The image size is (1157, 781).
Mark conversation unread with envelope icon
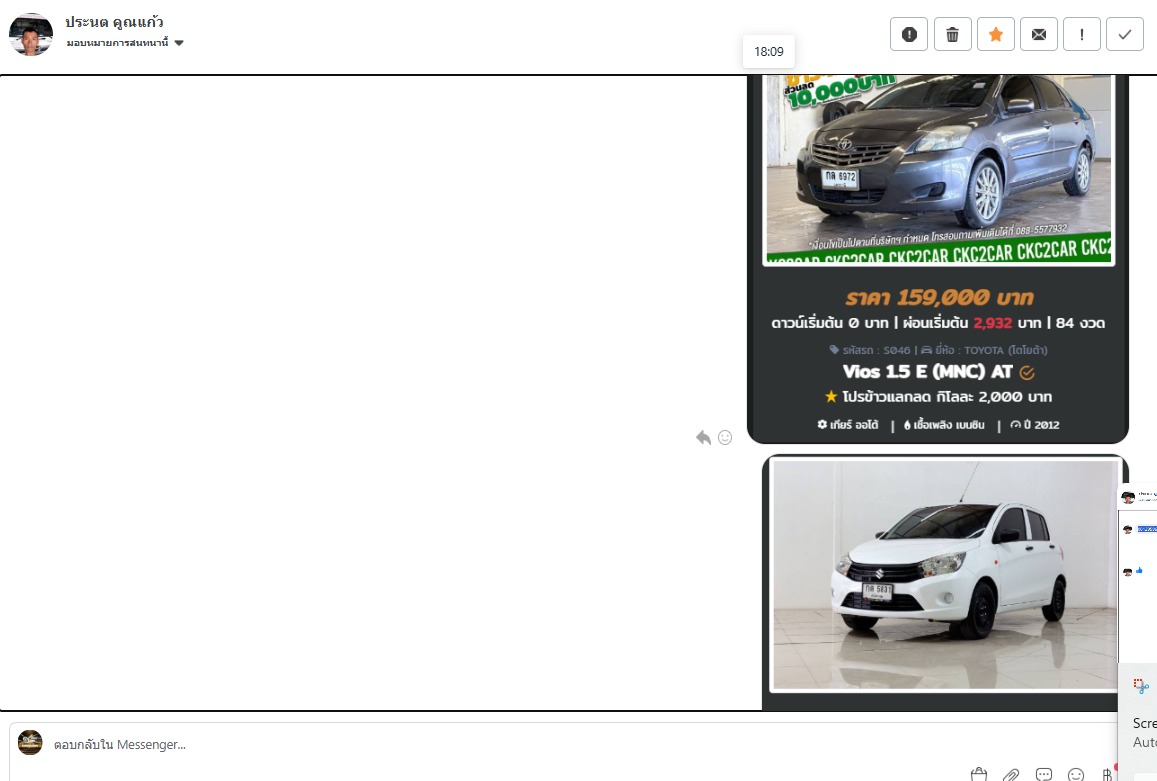[x=1039, y=34]
